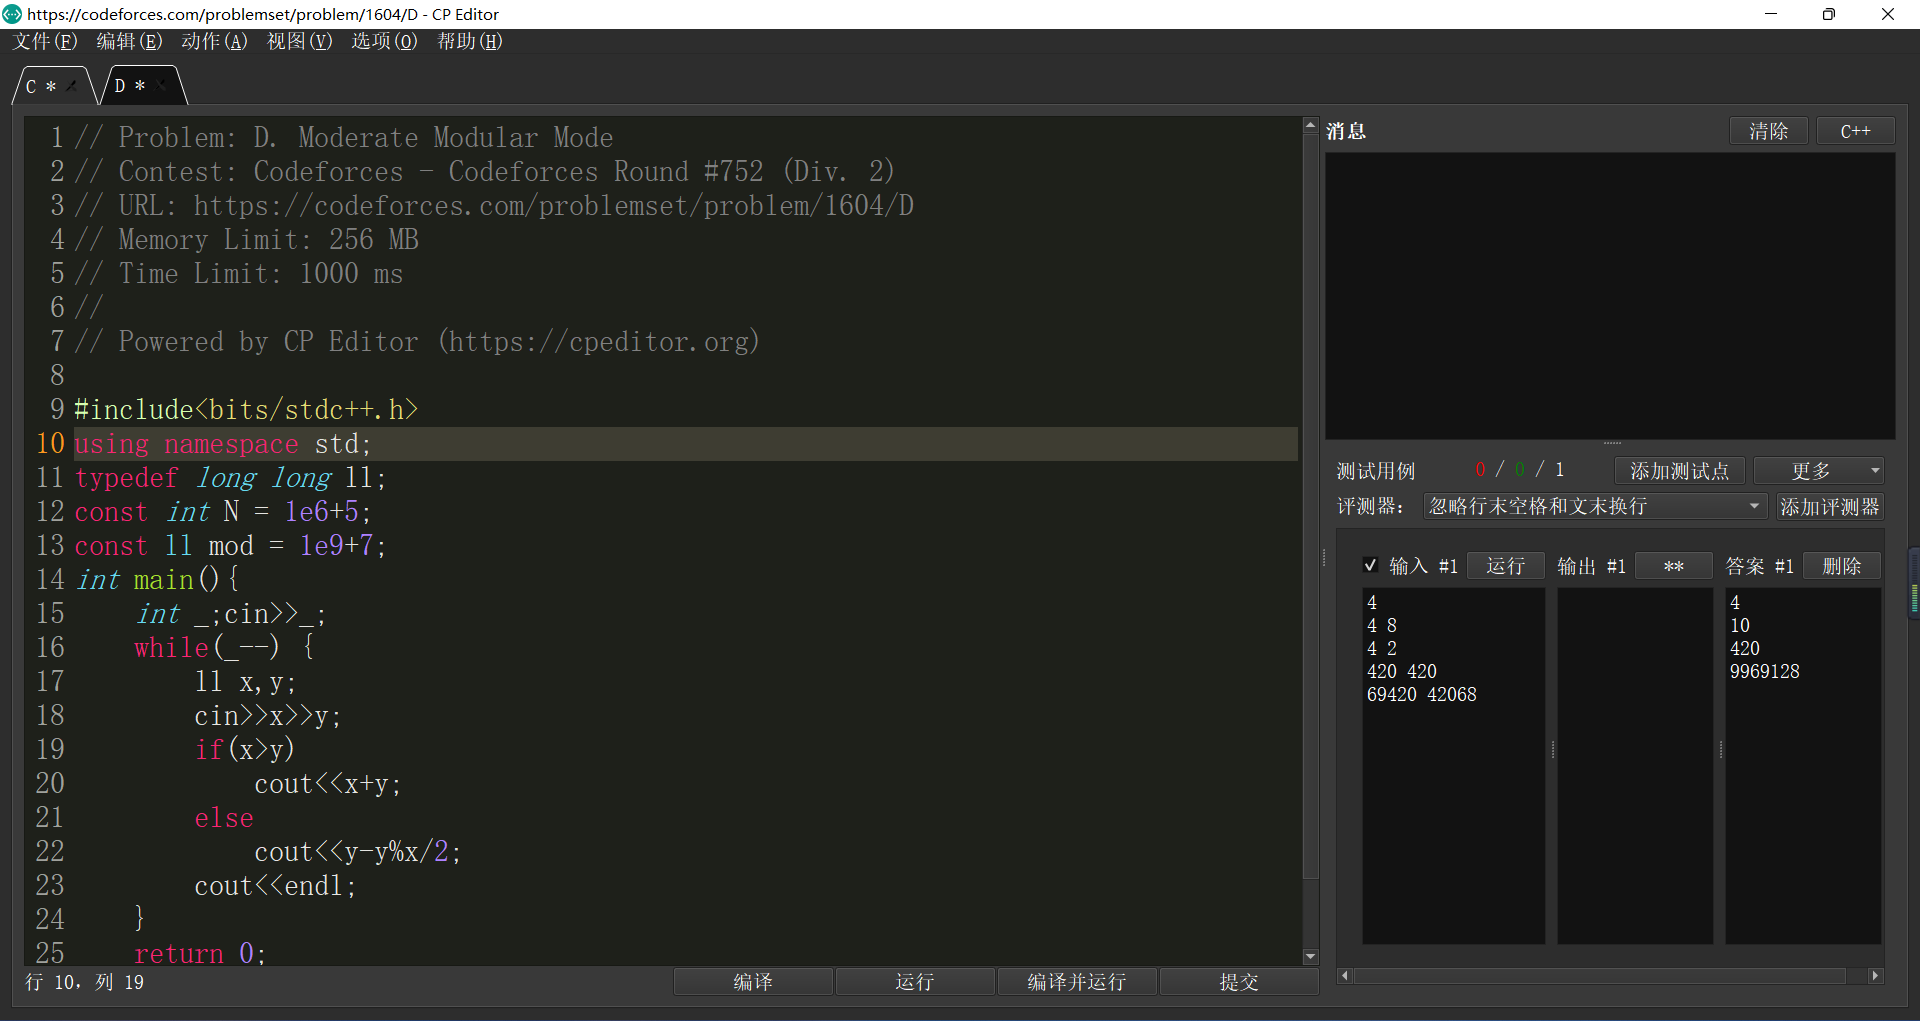Clear messages with the 清除 button

(x=1769, y=131)
